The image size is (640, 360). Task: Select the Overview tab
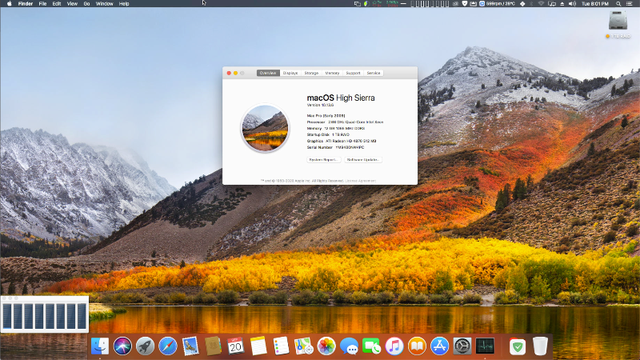tap(268, 73)
